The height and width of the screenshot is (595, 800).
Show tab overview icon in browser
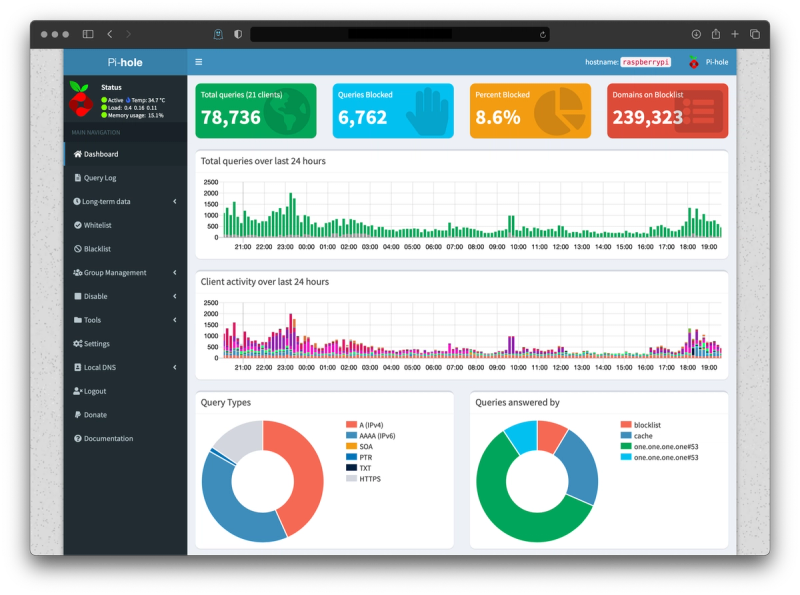pyautogui.click(x=755, y=34)
